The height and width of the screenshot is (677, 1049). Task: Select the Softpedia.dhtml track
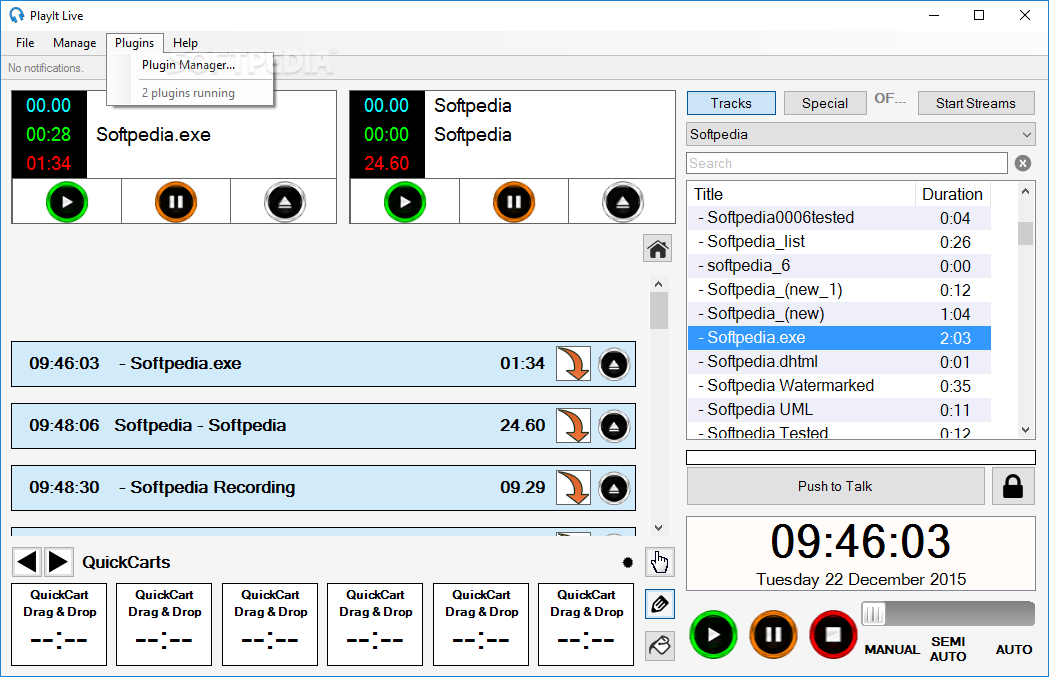coord(840,362)
